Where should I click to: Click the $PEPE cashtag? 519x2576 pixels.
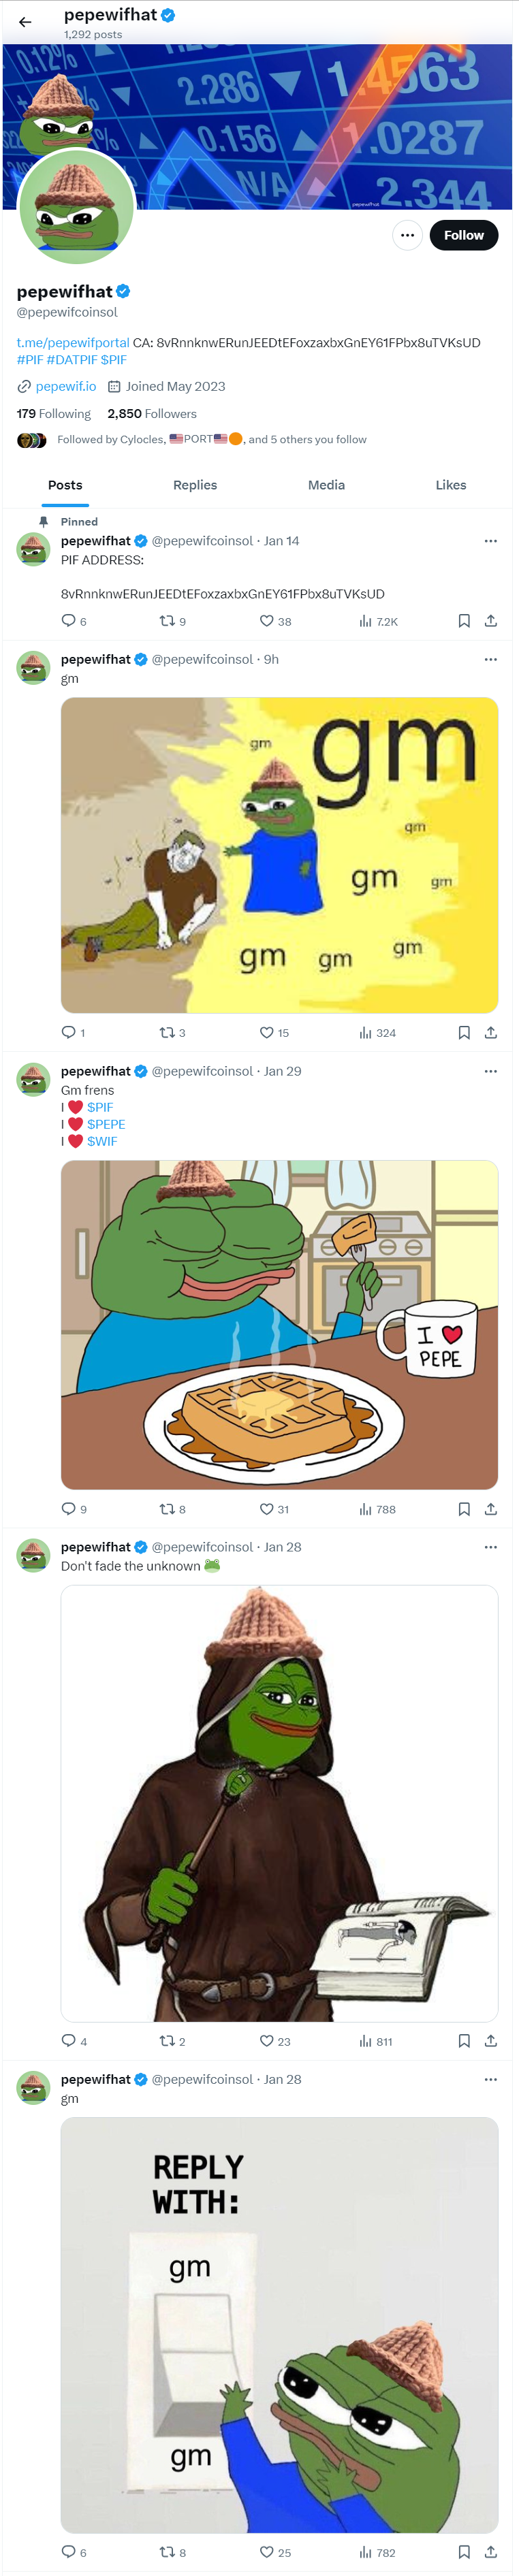pyautogui.click(x=106, y=1124)
